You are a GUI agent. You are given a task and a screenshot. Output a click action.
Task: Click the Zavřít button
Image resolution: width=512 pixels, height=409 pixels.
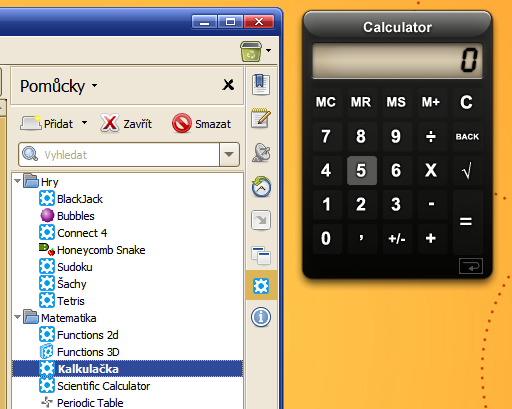pyautogui.click(x=126, y=123)
